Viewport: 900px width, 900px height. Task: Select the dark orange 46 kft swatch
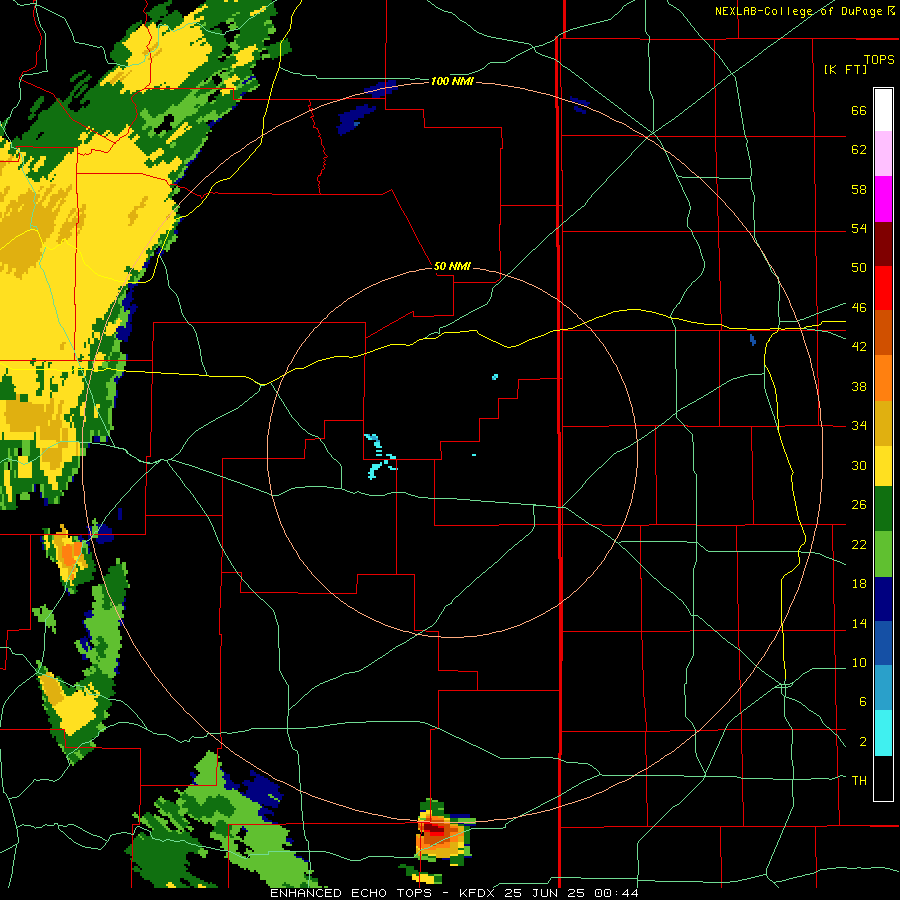pyautogui.click(x=883, y=333)
